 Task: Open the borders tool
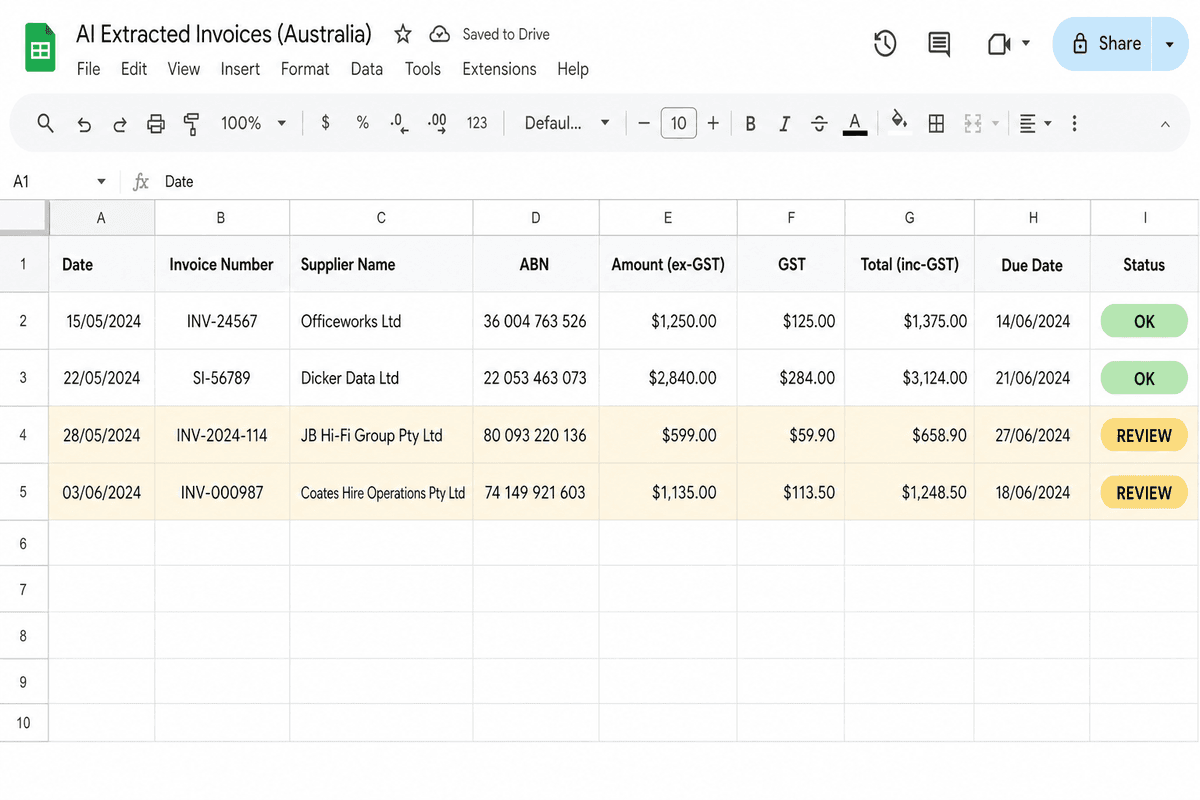pyautogui.click(x=936, y=124)
